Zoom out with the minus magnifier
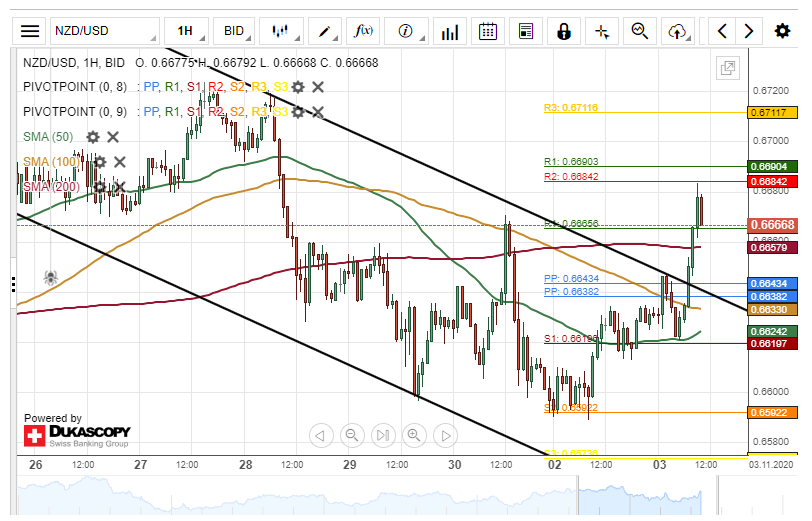The width and height of the screenshot is (812, 521). point(352,436)
